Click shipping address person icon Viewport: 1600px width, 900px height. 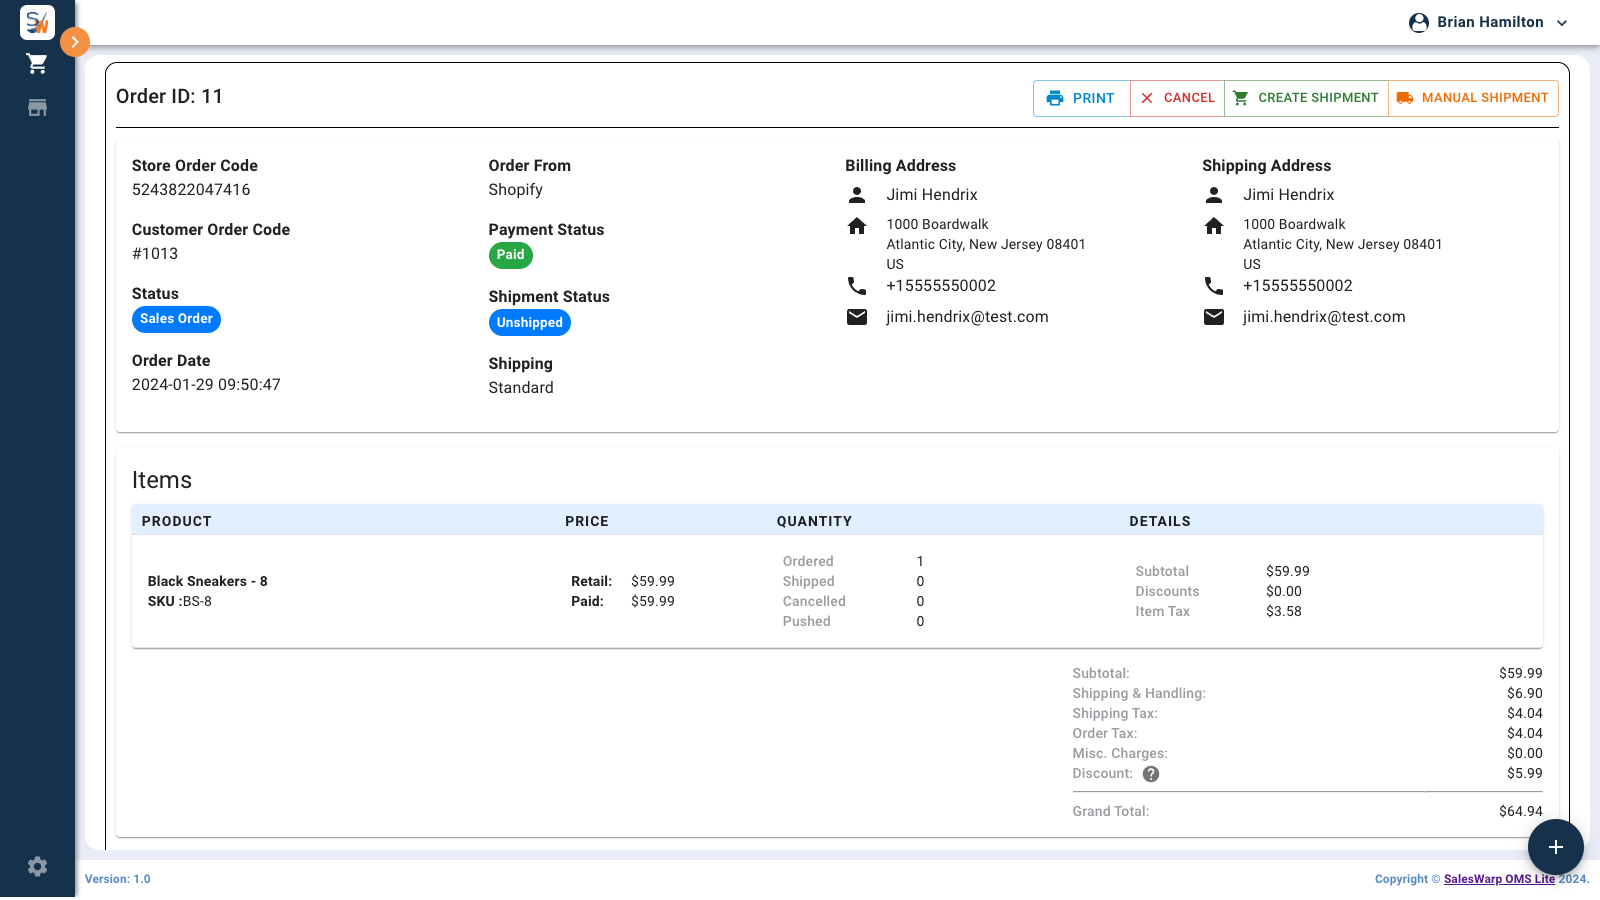1214,195
